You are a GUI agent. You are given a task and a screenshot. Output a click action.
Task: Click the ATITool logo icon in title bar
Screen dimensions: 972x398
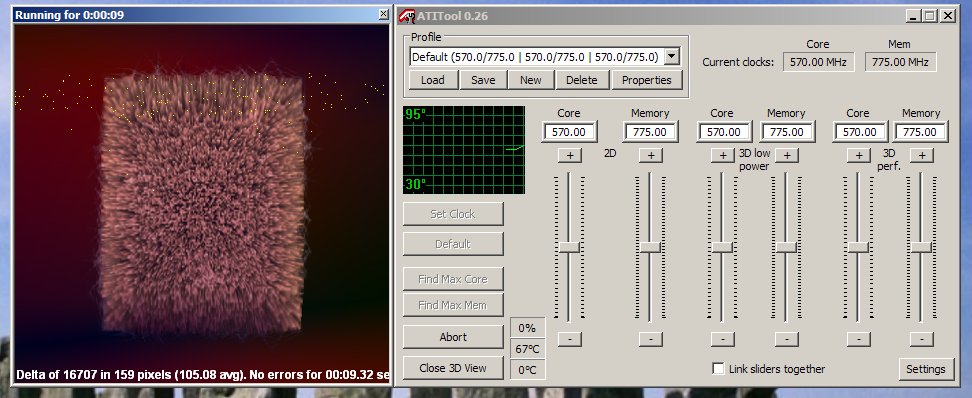click(x=407, y=15)
